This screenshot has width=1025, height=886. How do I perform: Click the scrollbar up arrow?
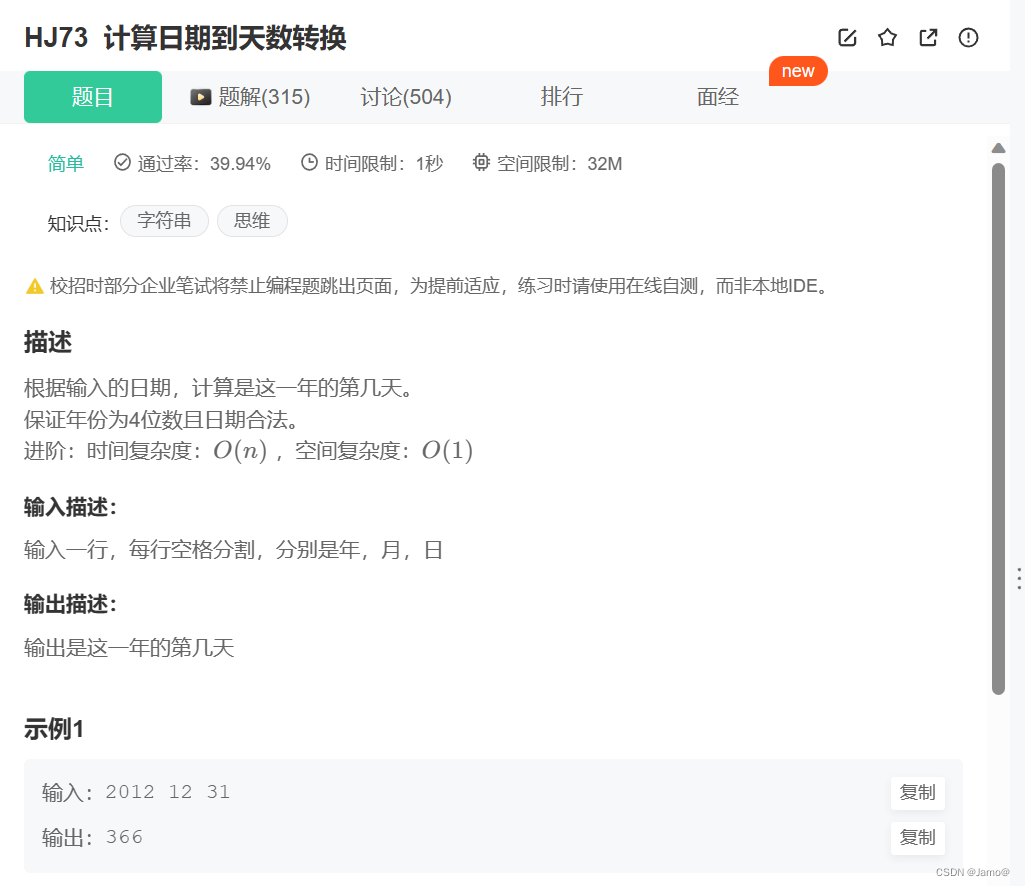tap(998, 148)
